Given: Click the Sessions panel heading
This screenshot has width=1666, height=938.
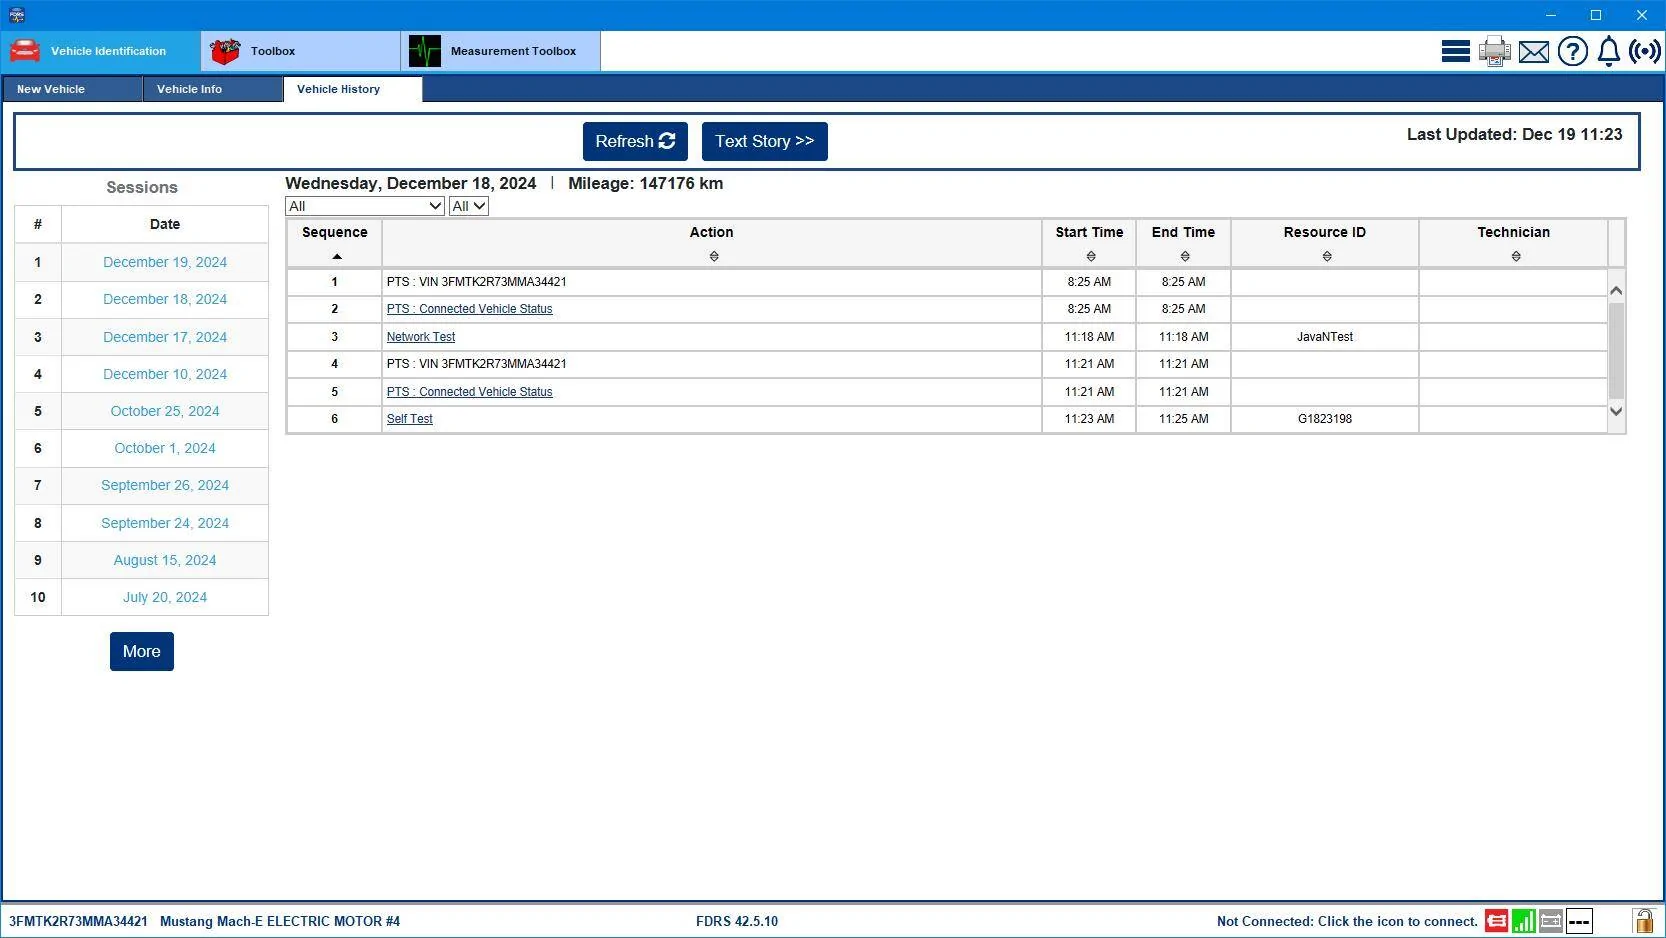Looking at the screenshot, I should (142, 187).
